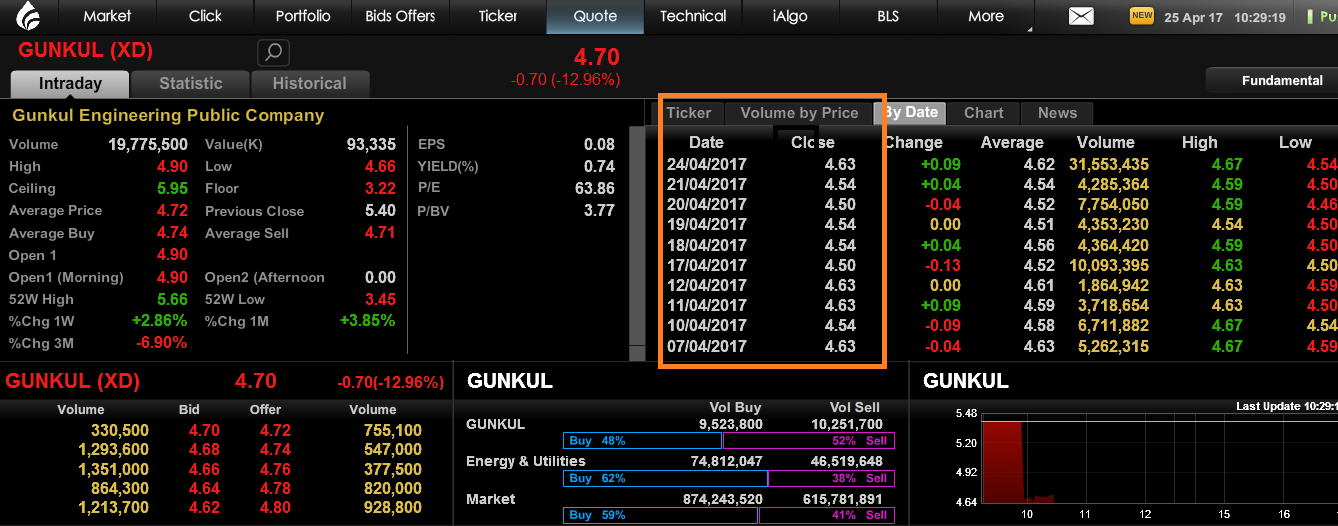Select the 12/04/2017 row date
This screenshot has width=1338, height=526.
[706, 285]
